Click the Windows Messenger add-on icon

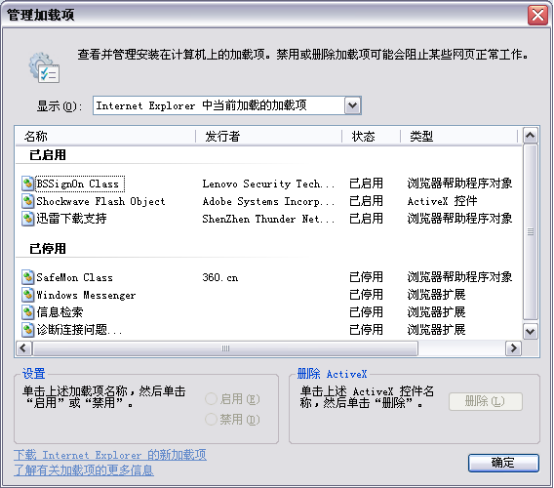point(28,295)
